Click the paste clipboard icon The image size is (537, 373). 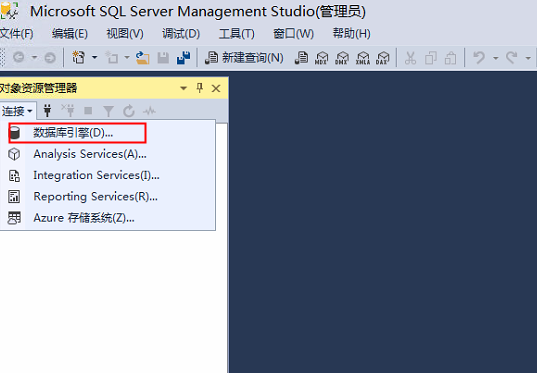coord(450,58)
